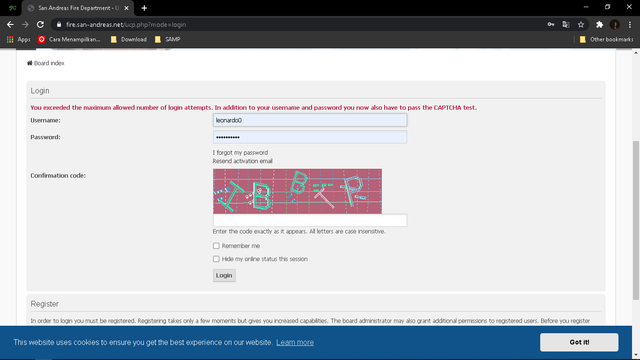Open a new tab with the plus button

point(144,8)
